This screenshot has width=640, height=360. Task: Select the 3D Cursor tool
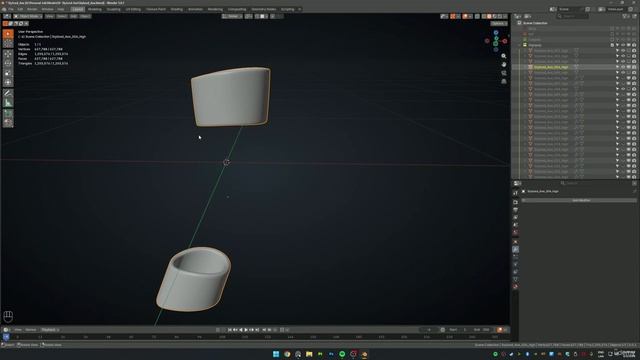(x=8, y=43)
